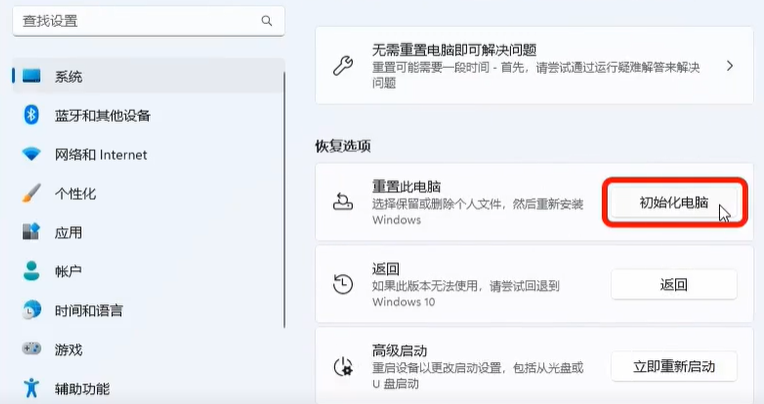Viewport: 764px width, 404px height.
Task: Click the 如果此版本无法使用 description text
Action: coord(466,294)
